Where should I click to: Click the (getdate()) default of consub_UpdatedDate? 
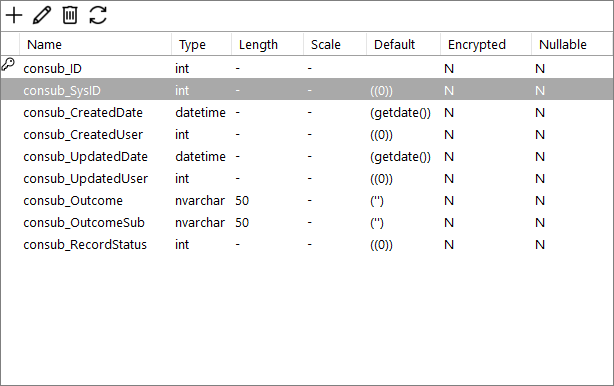tap(400, 157)
